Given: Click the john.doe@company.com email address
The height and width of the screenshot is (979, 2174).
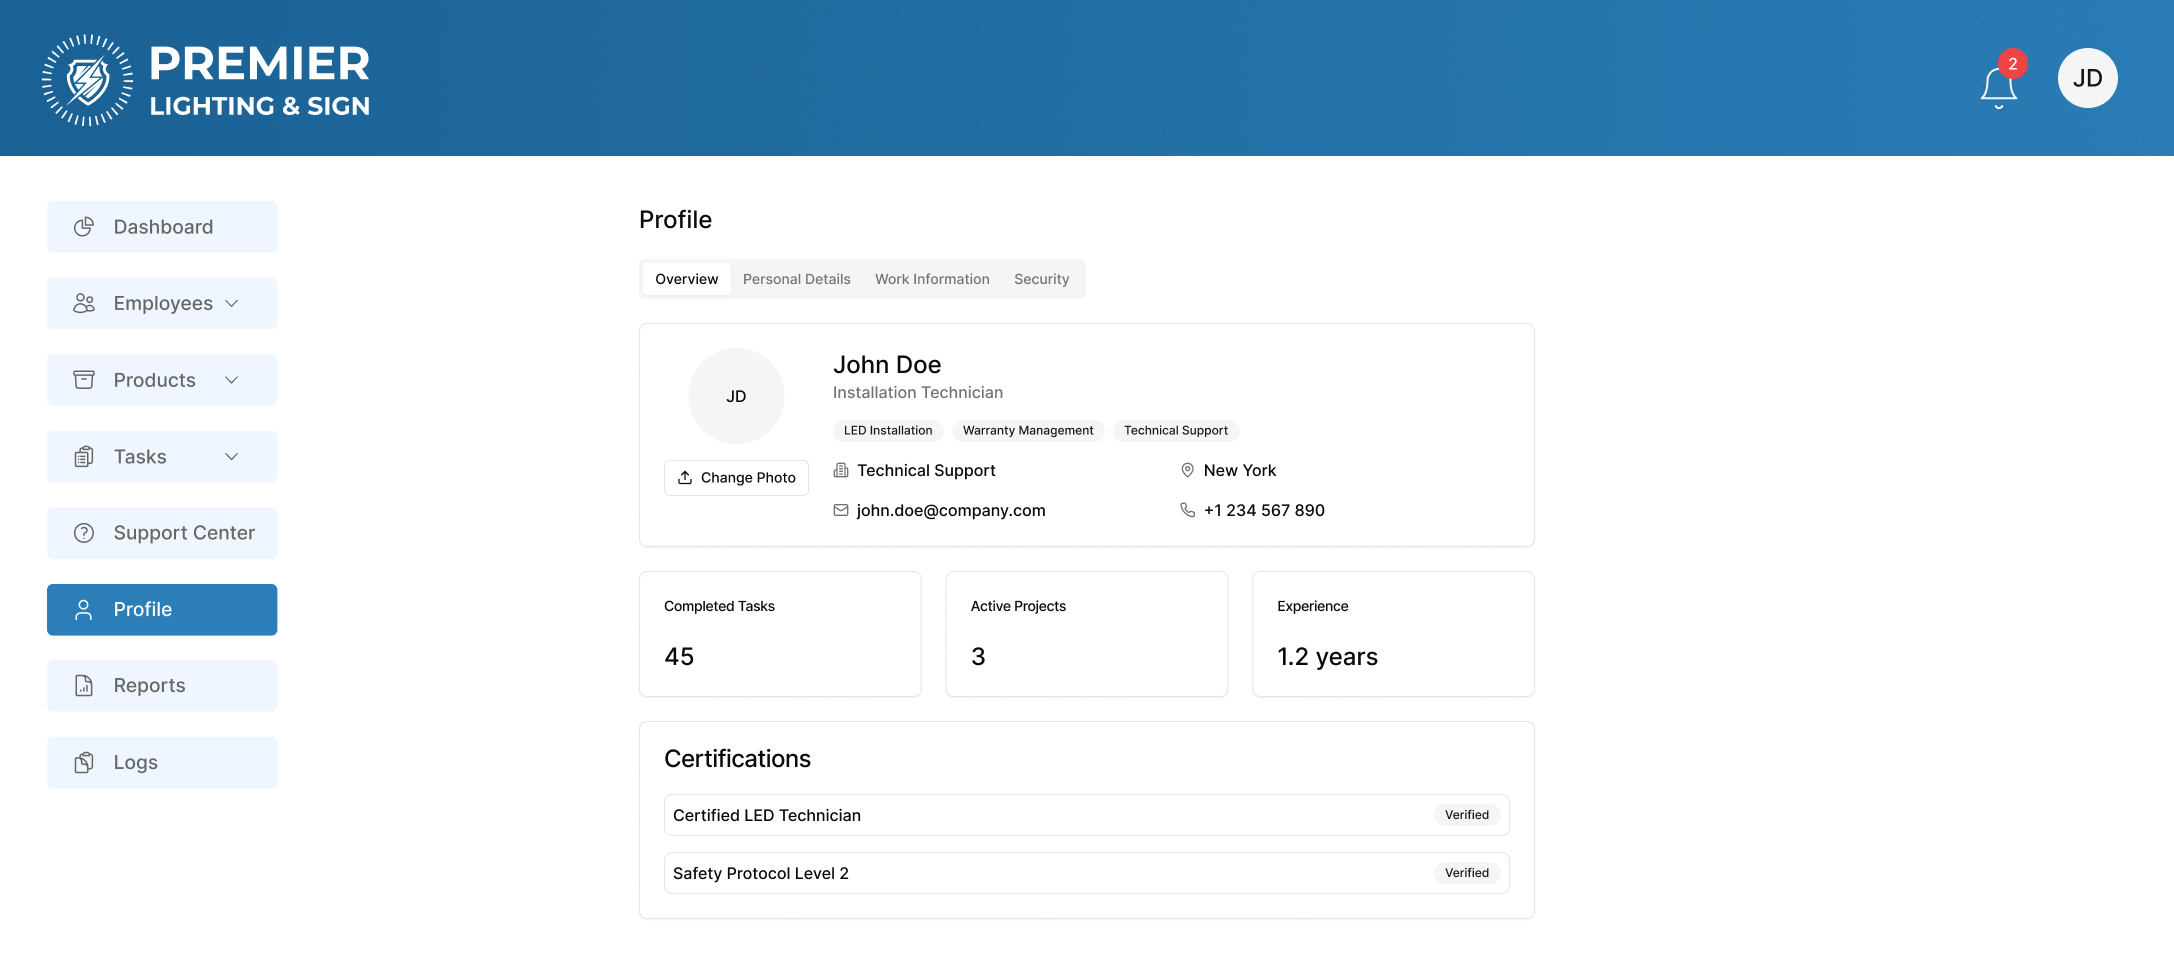Looking at the screenshot, I should (x=950, y=510).
